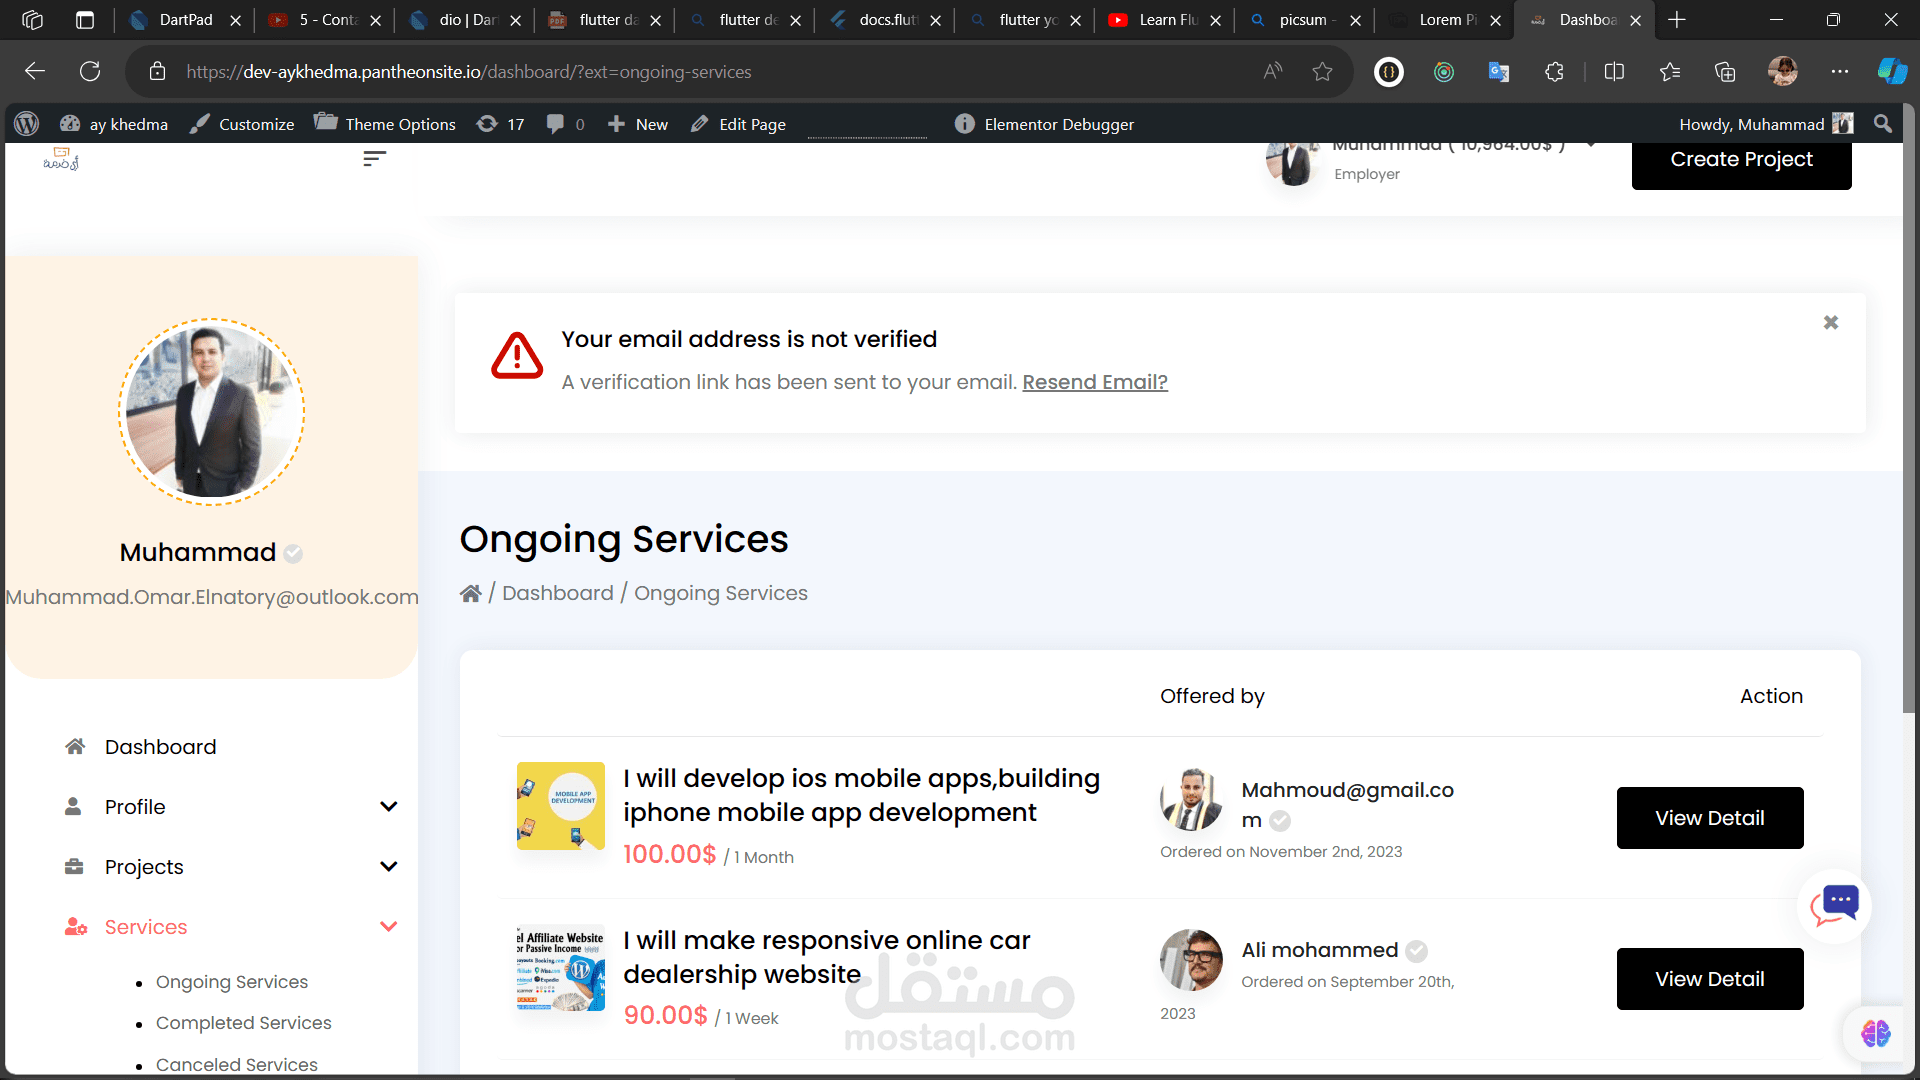Viewport: 1920px width, 1080px height.
Task: Open the Dashboard sidebar item
Action: pyautogui.click(x=160, y=747)
